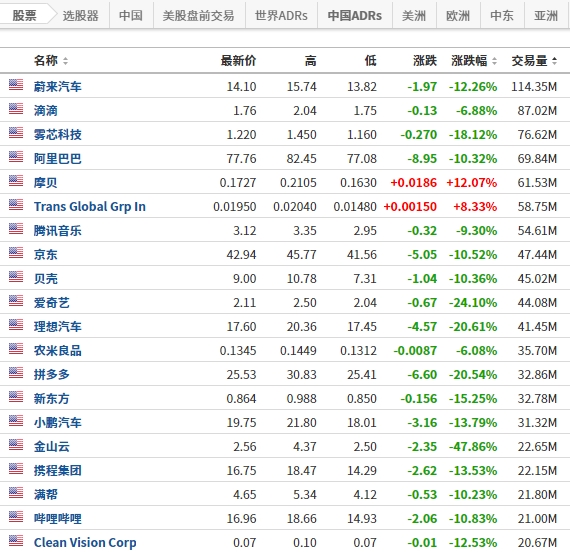Open the 阿里巴巴 stock link
Viewport: 570px width, 552px height.
click(x=57, y=159)
